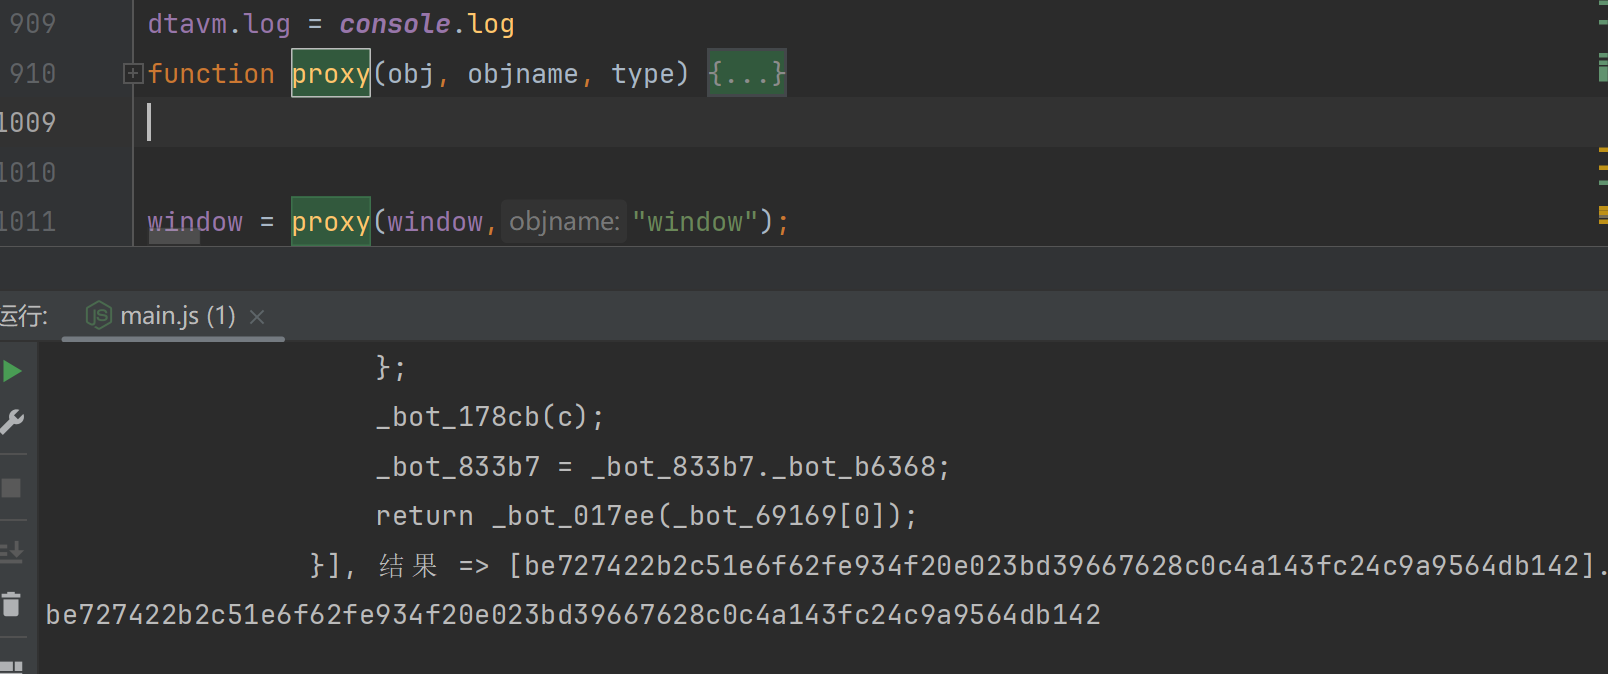The image size is (1608, 674).
Task: Click underlined window variable on line 1011
Action: pos(195,222)
